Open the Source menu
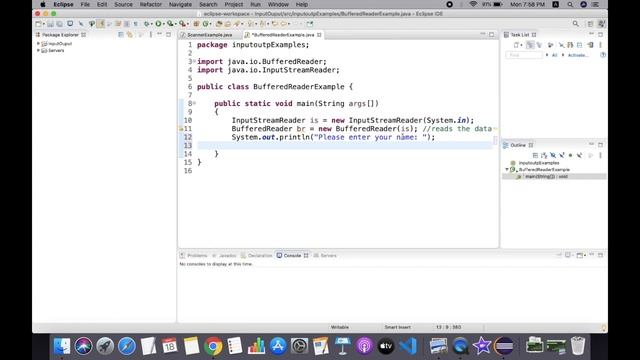The height and width of the screenshot is (360, 640). pyautogui.click(x=123, y=4)
